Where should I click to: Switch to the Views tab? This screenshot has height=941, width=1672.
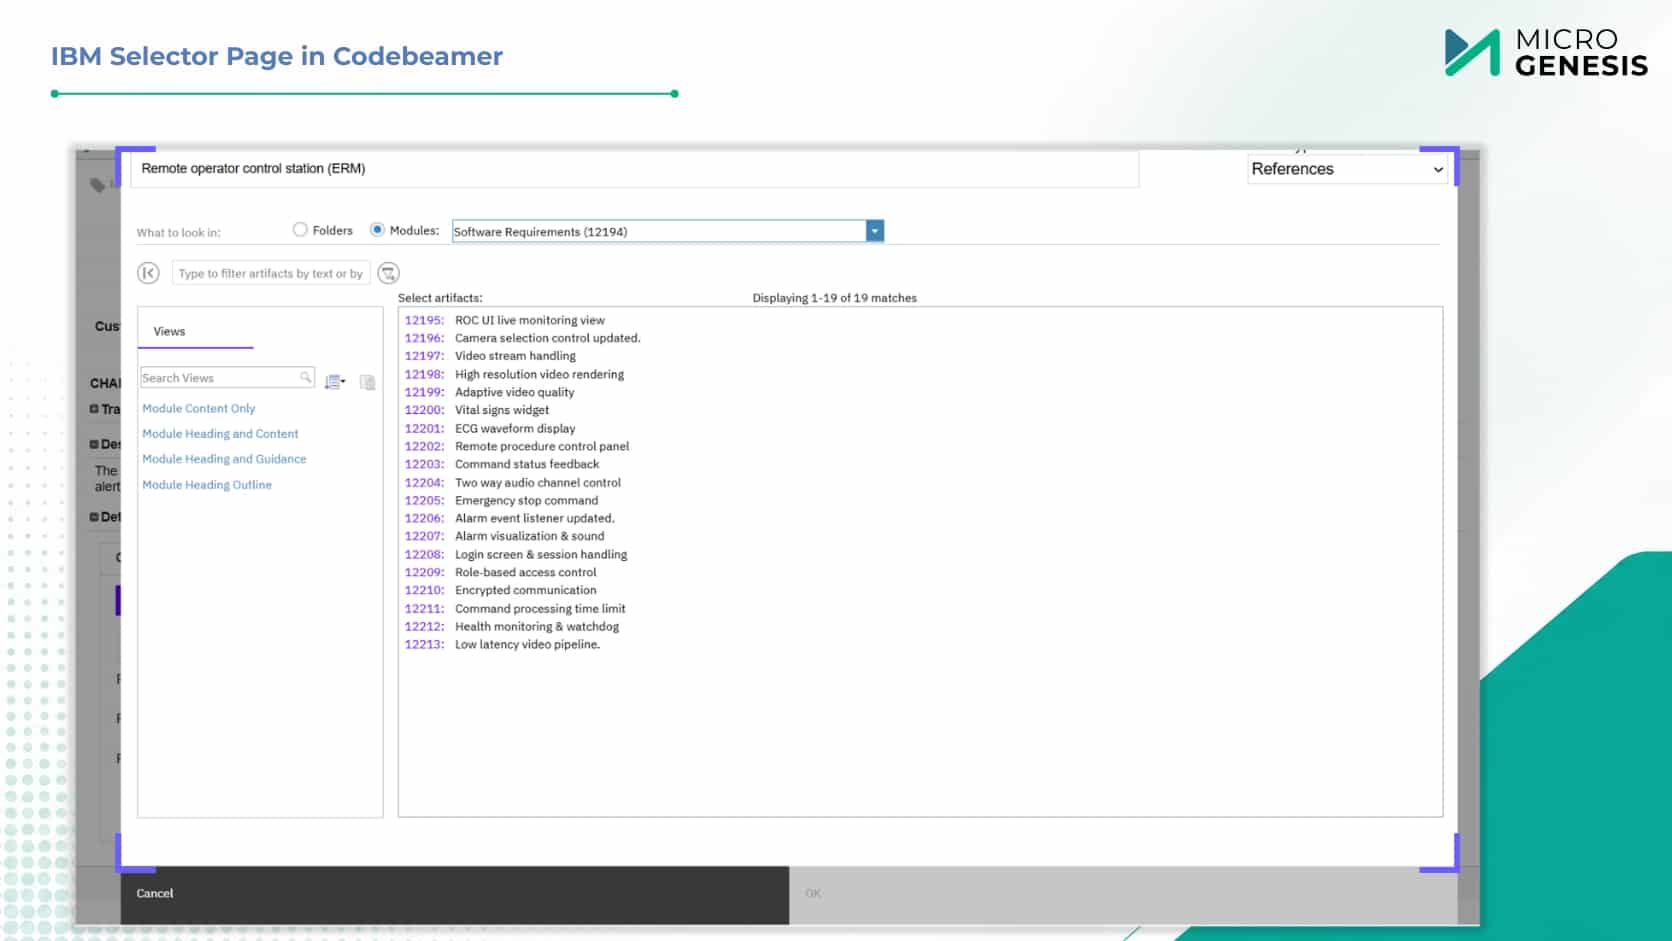(x=169, y=331)
